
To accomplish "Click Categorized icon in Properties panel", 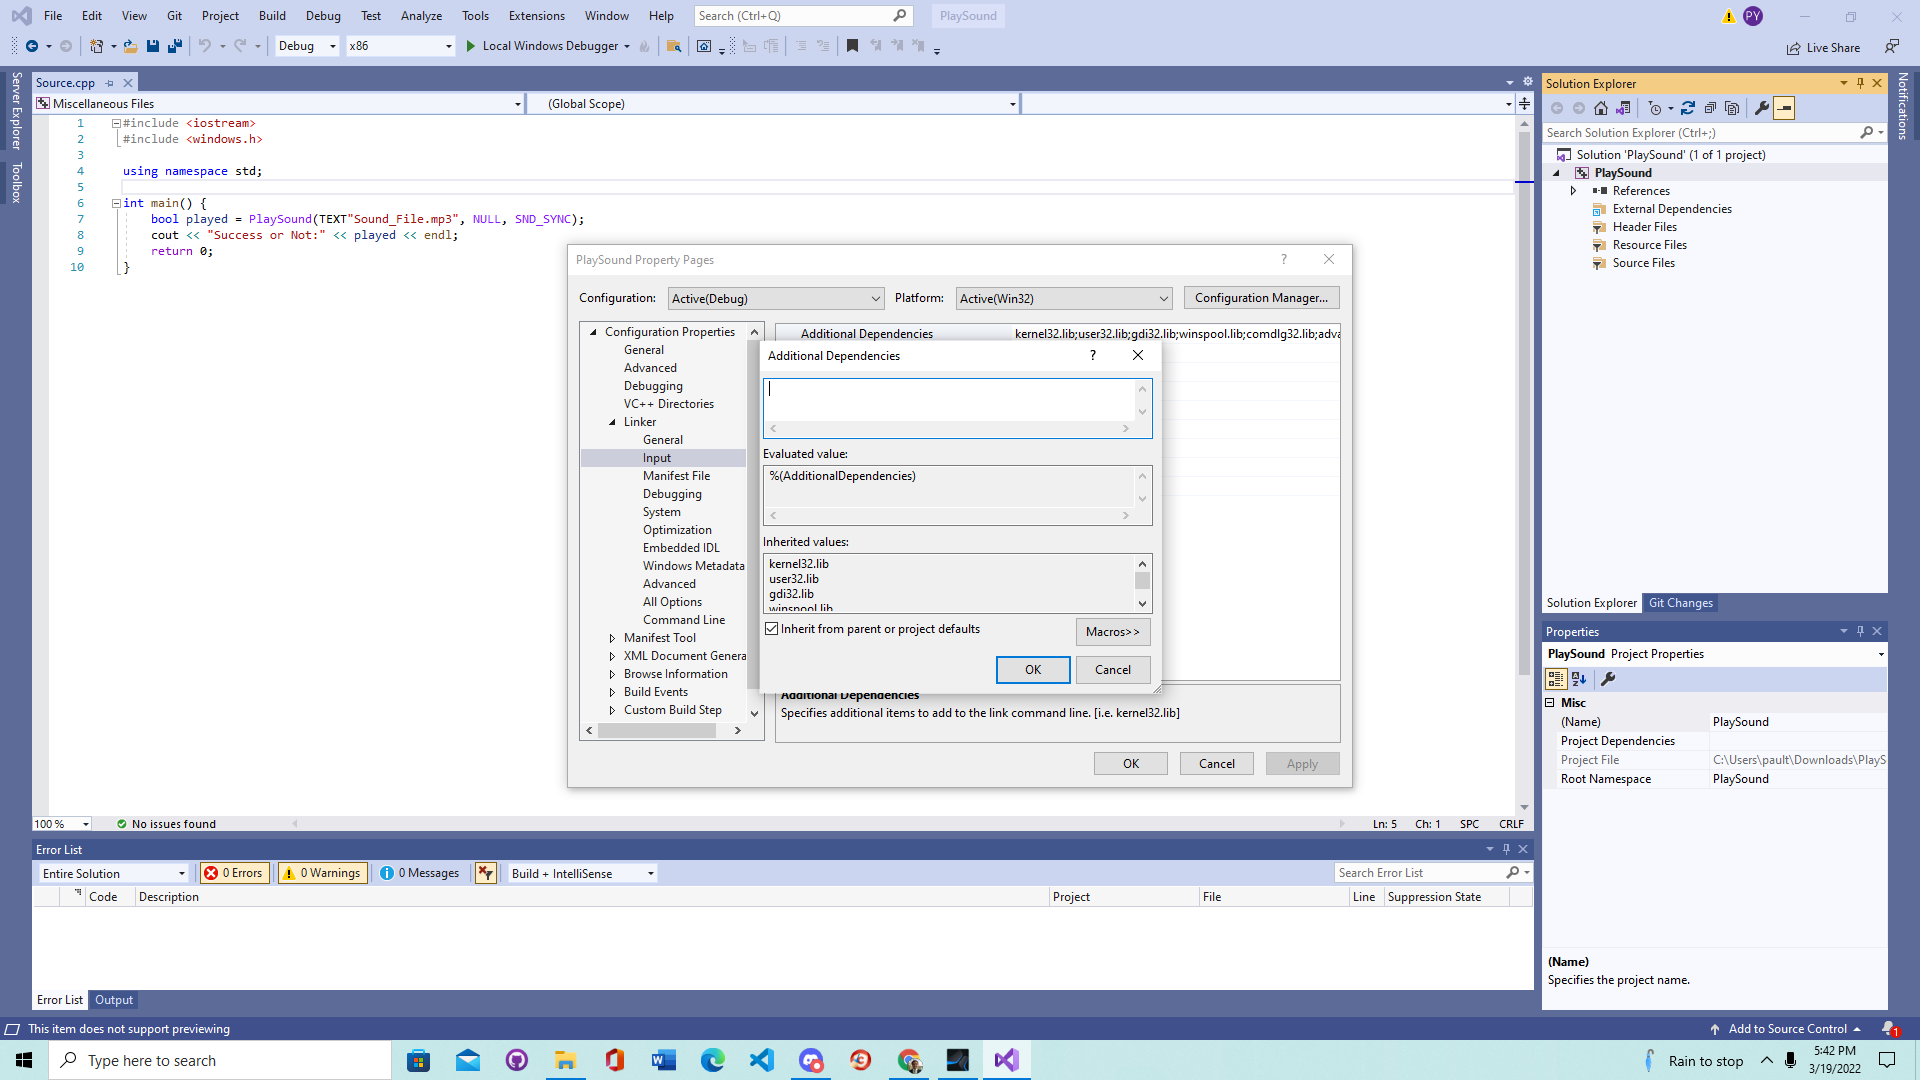I will coord(1556,679).
